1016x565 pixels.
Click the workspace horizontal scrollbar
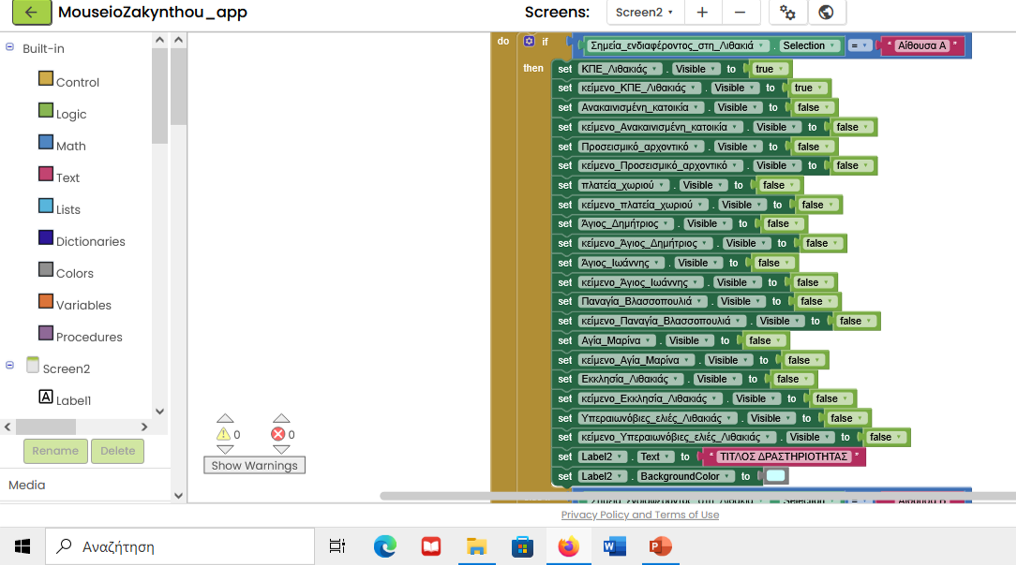tap(697, 496)
